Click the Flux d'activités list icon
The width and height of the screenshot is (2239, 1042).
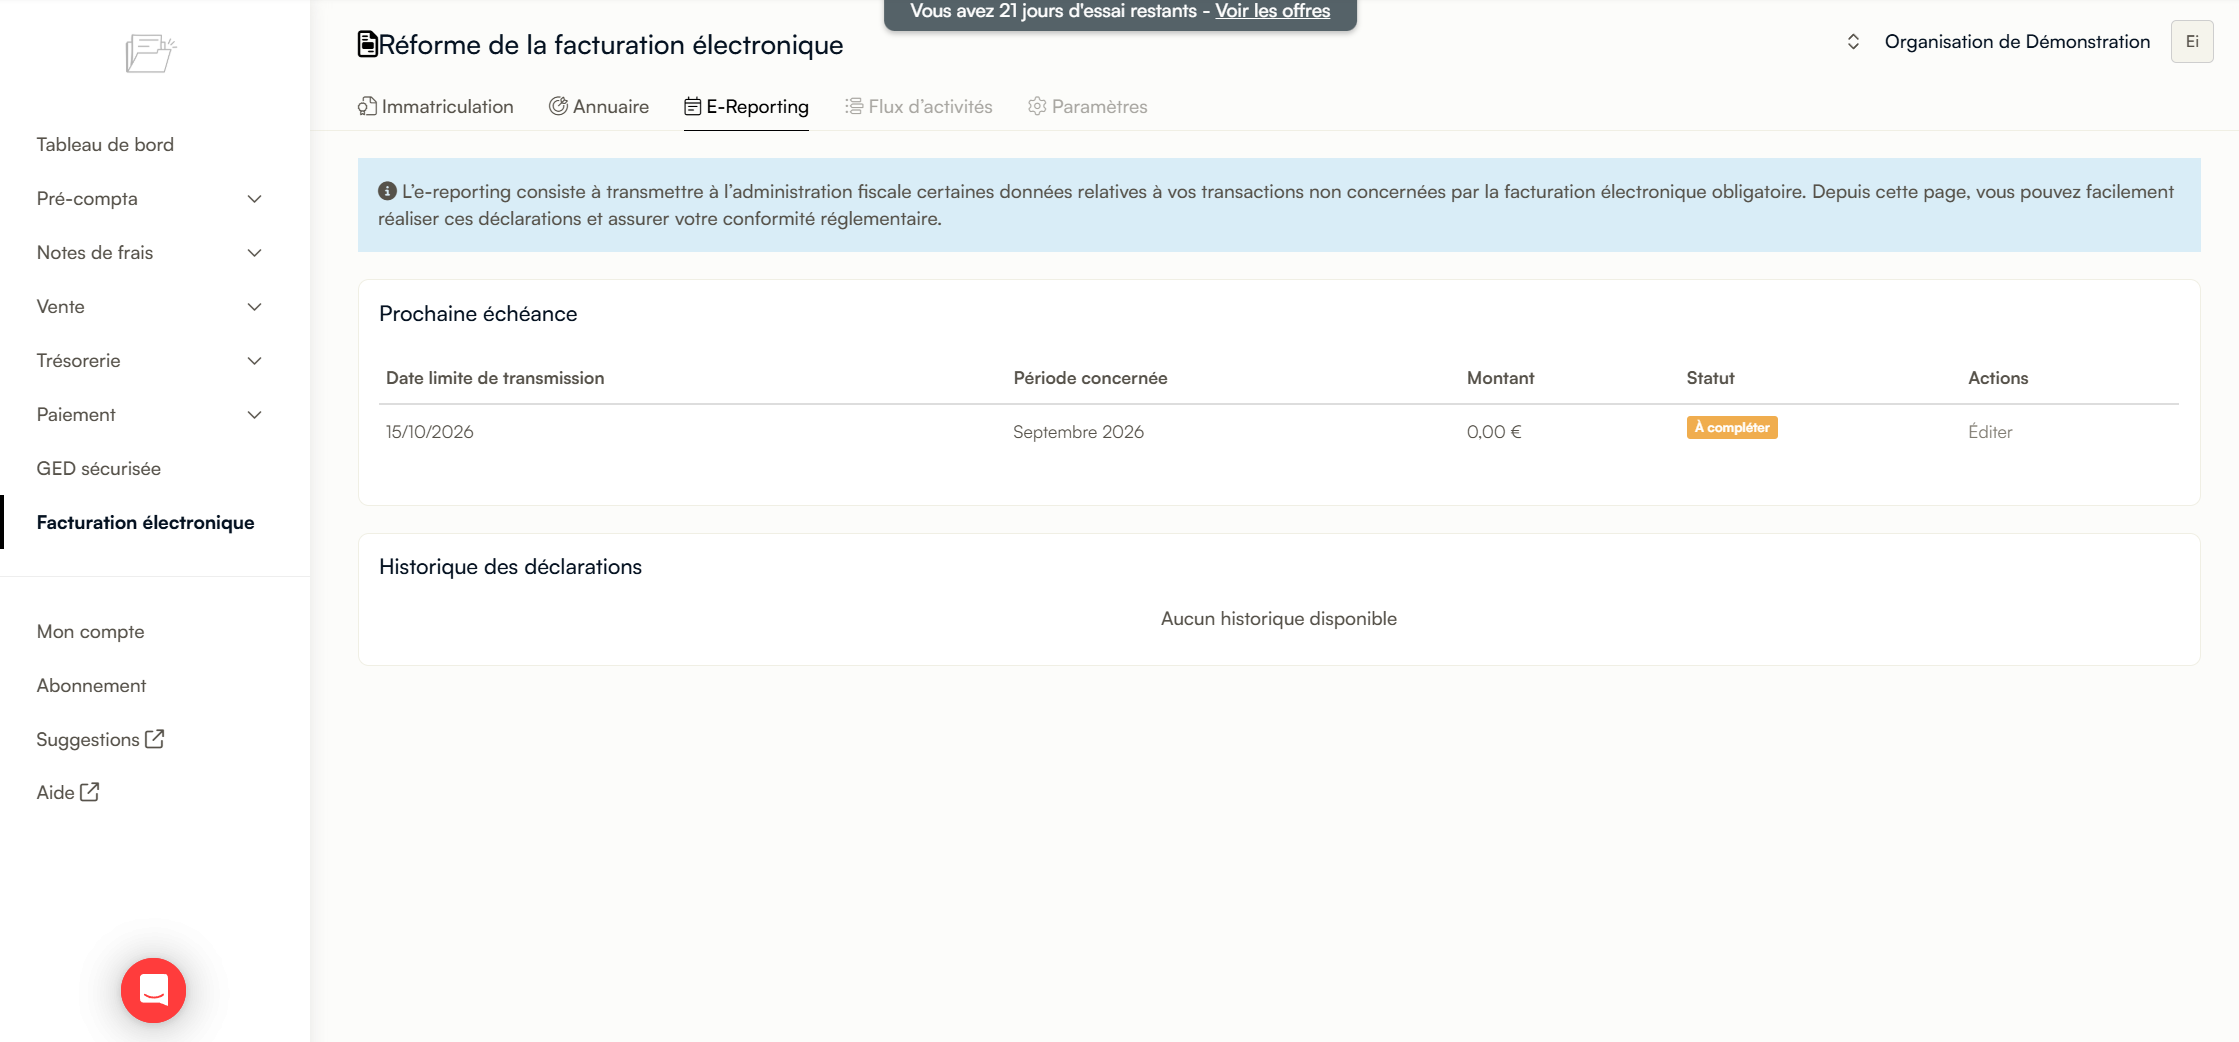tap(854, 106)
